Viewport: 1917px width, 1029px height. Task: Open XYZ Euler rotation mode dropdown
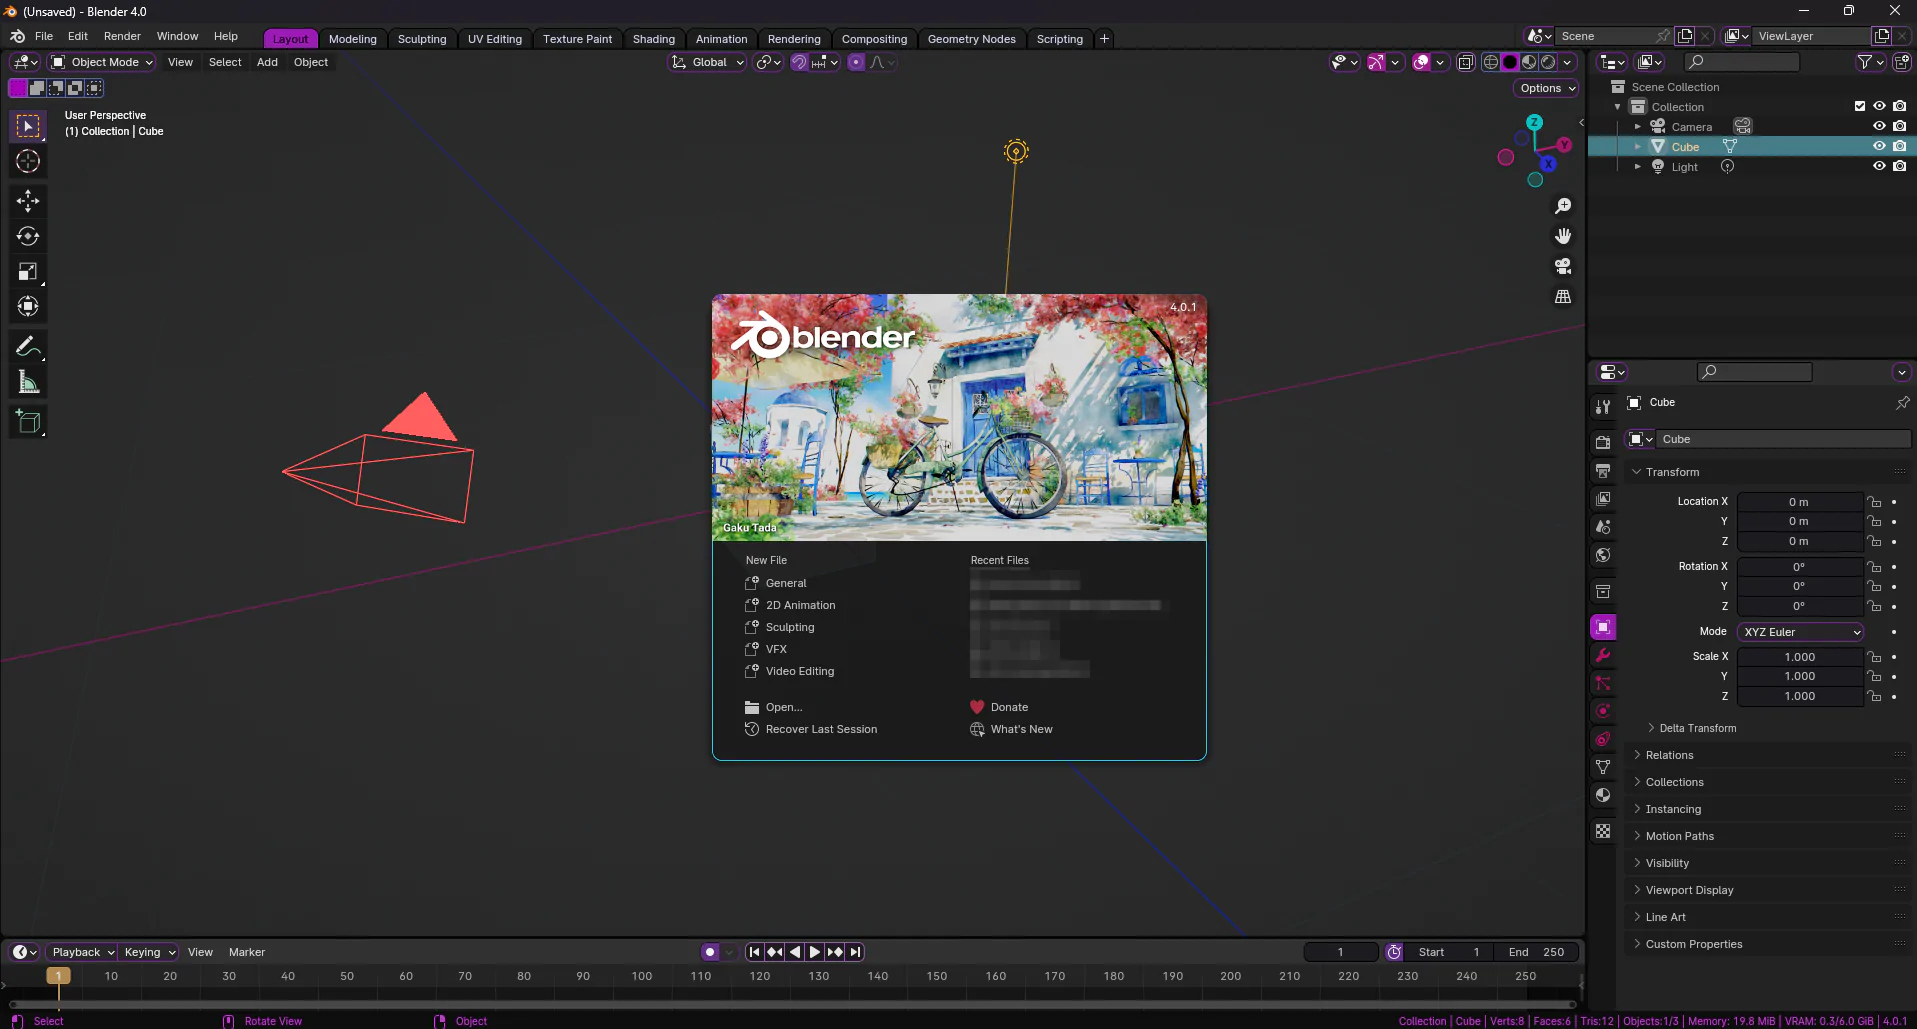click(x=1801, y=632)
